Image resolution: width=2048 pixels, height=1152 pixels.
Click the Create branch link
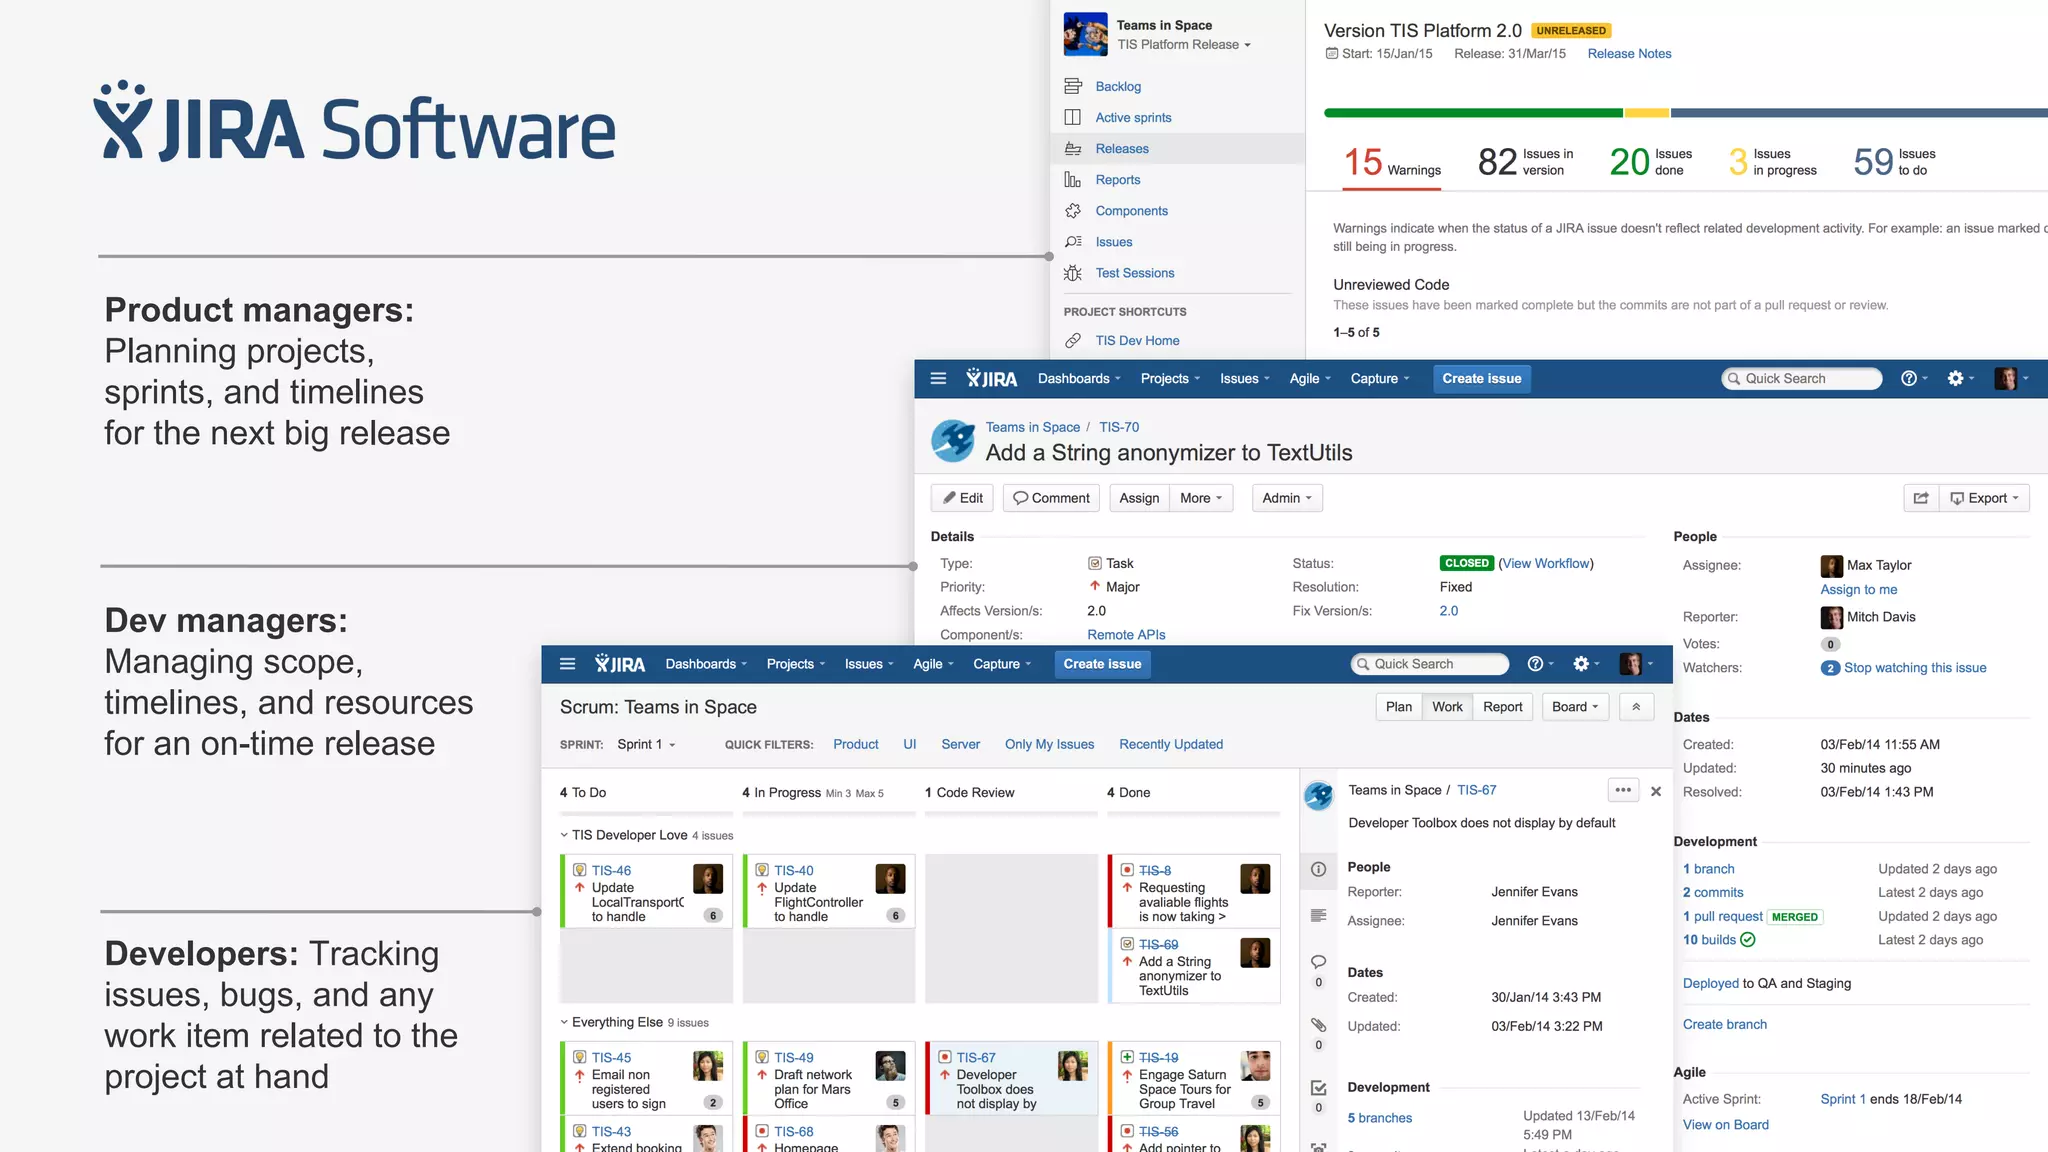[1724, 1024]
